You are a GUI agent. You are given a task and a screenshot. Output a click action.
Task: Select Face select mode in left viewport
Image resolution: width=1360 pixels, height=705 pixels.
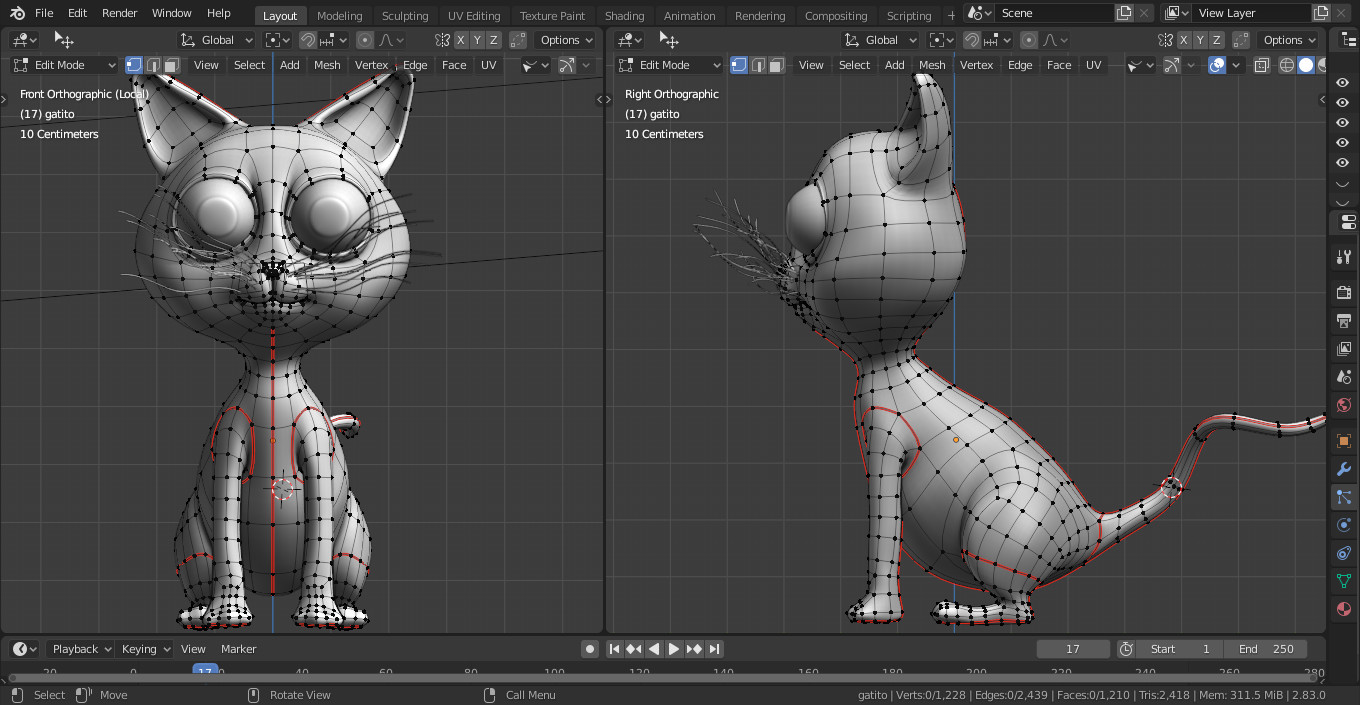pos(172,65)
